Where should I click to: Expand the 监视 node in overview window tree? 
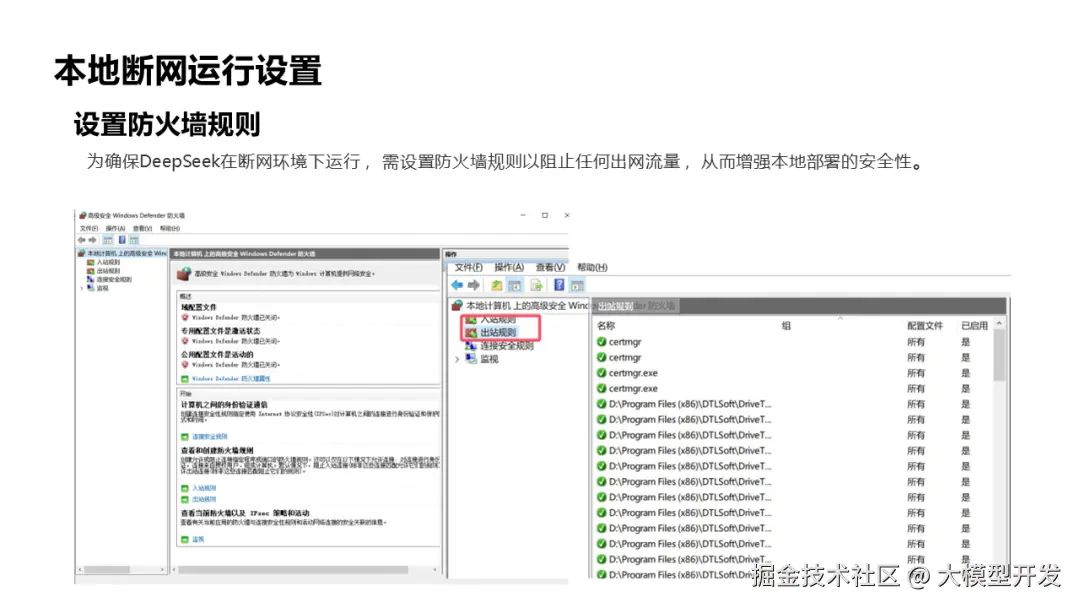[81, 289]
